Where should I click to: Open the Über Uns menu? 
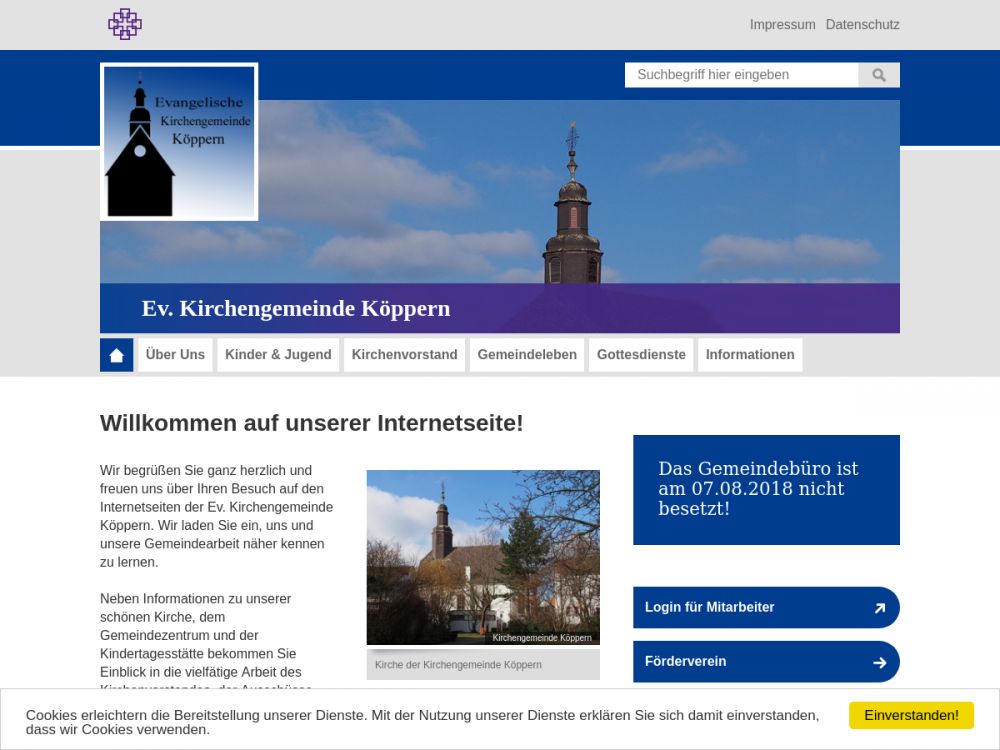175,355
